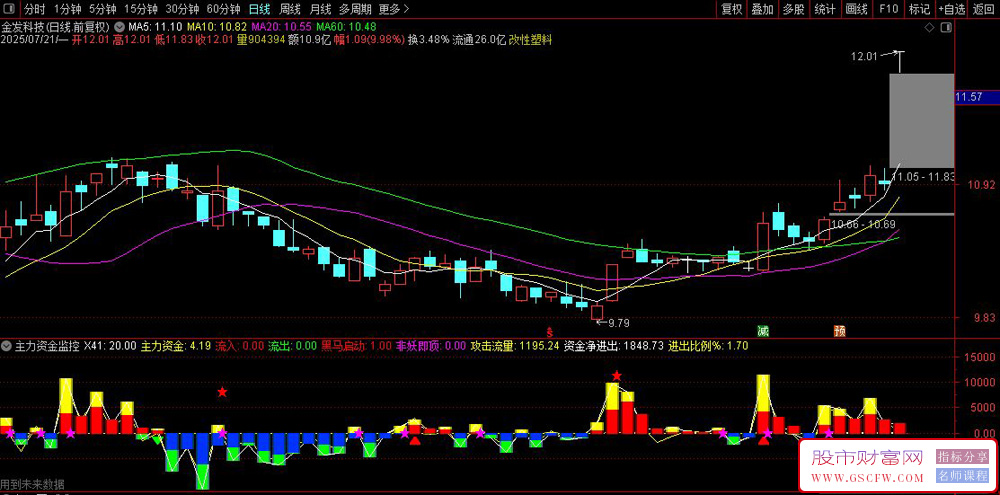
Task: Click the diamond icon above chart
Action: [930, 28]
